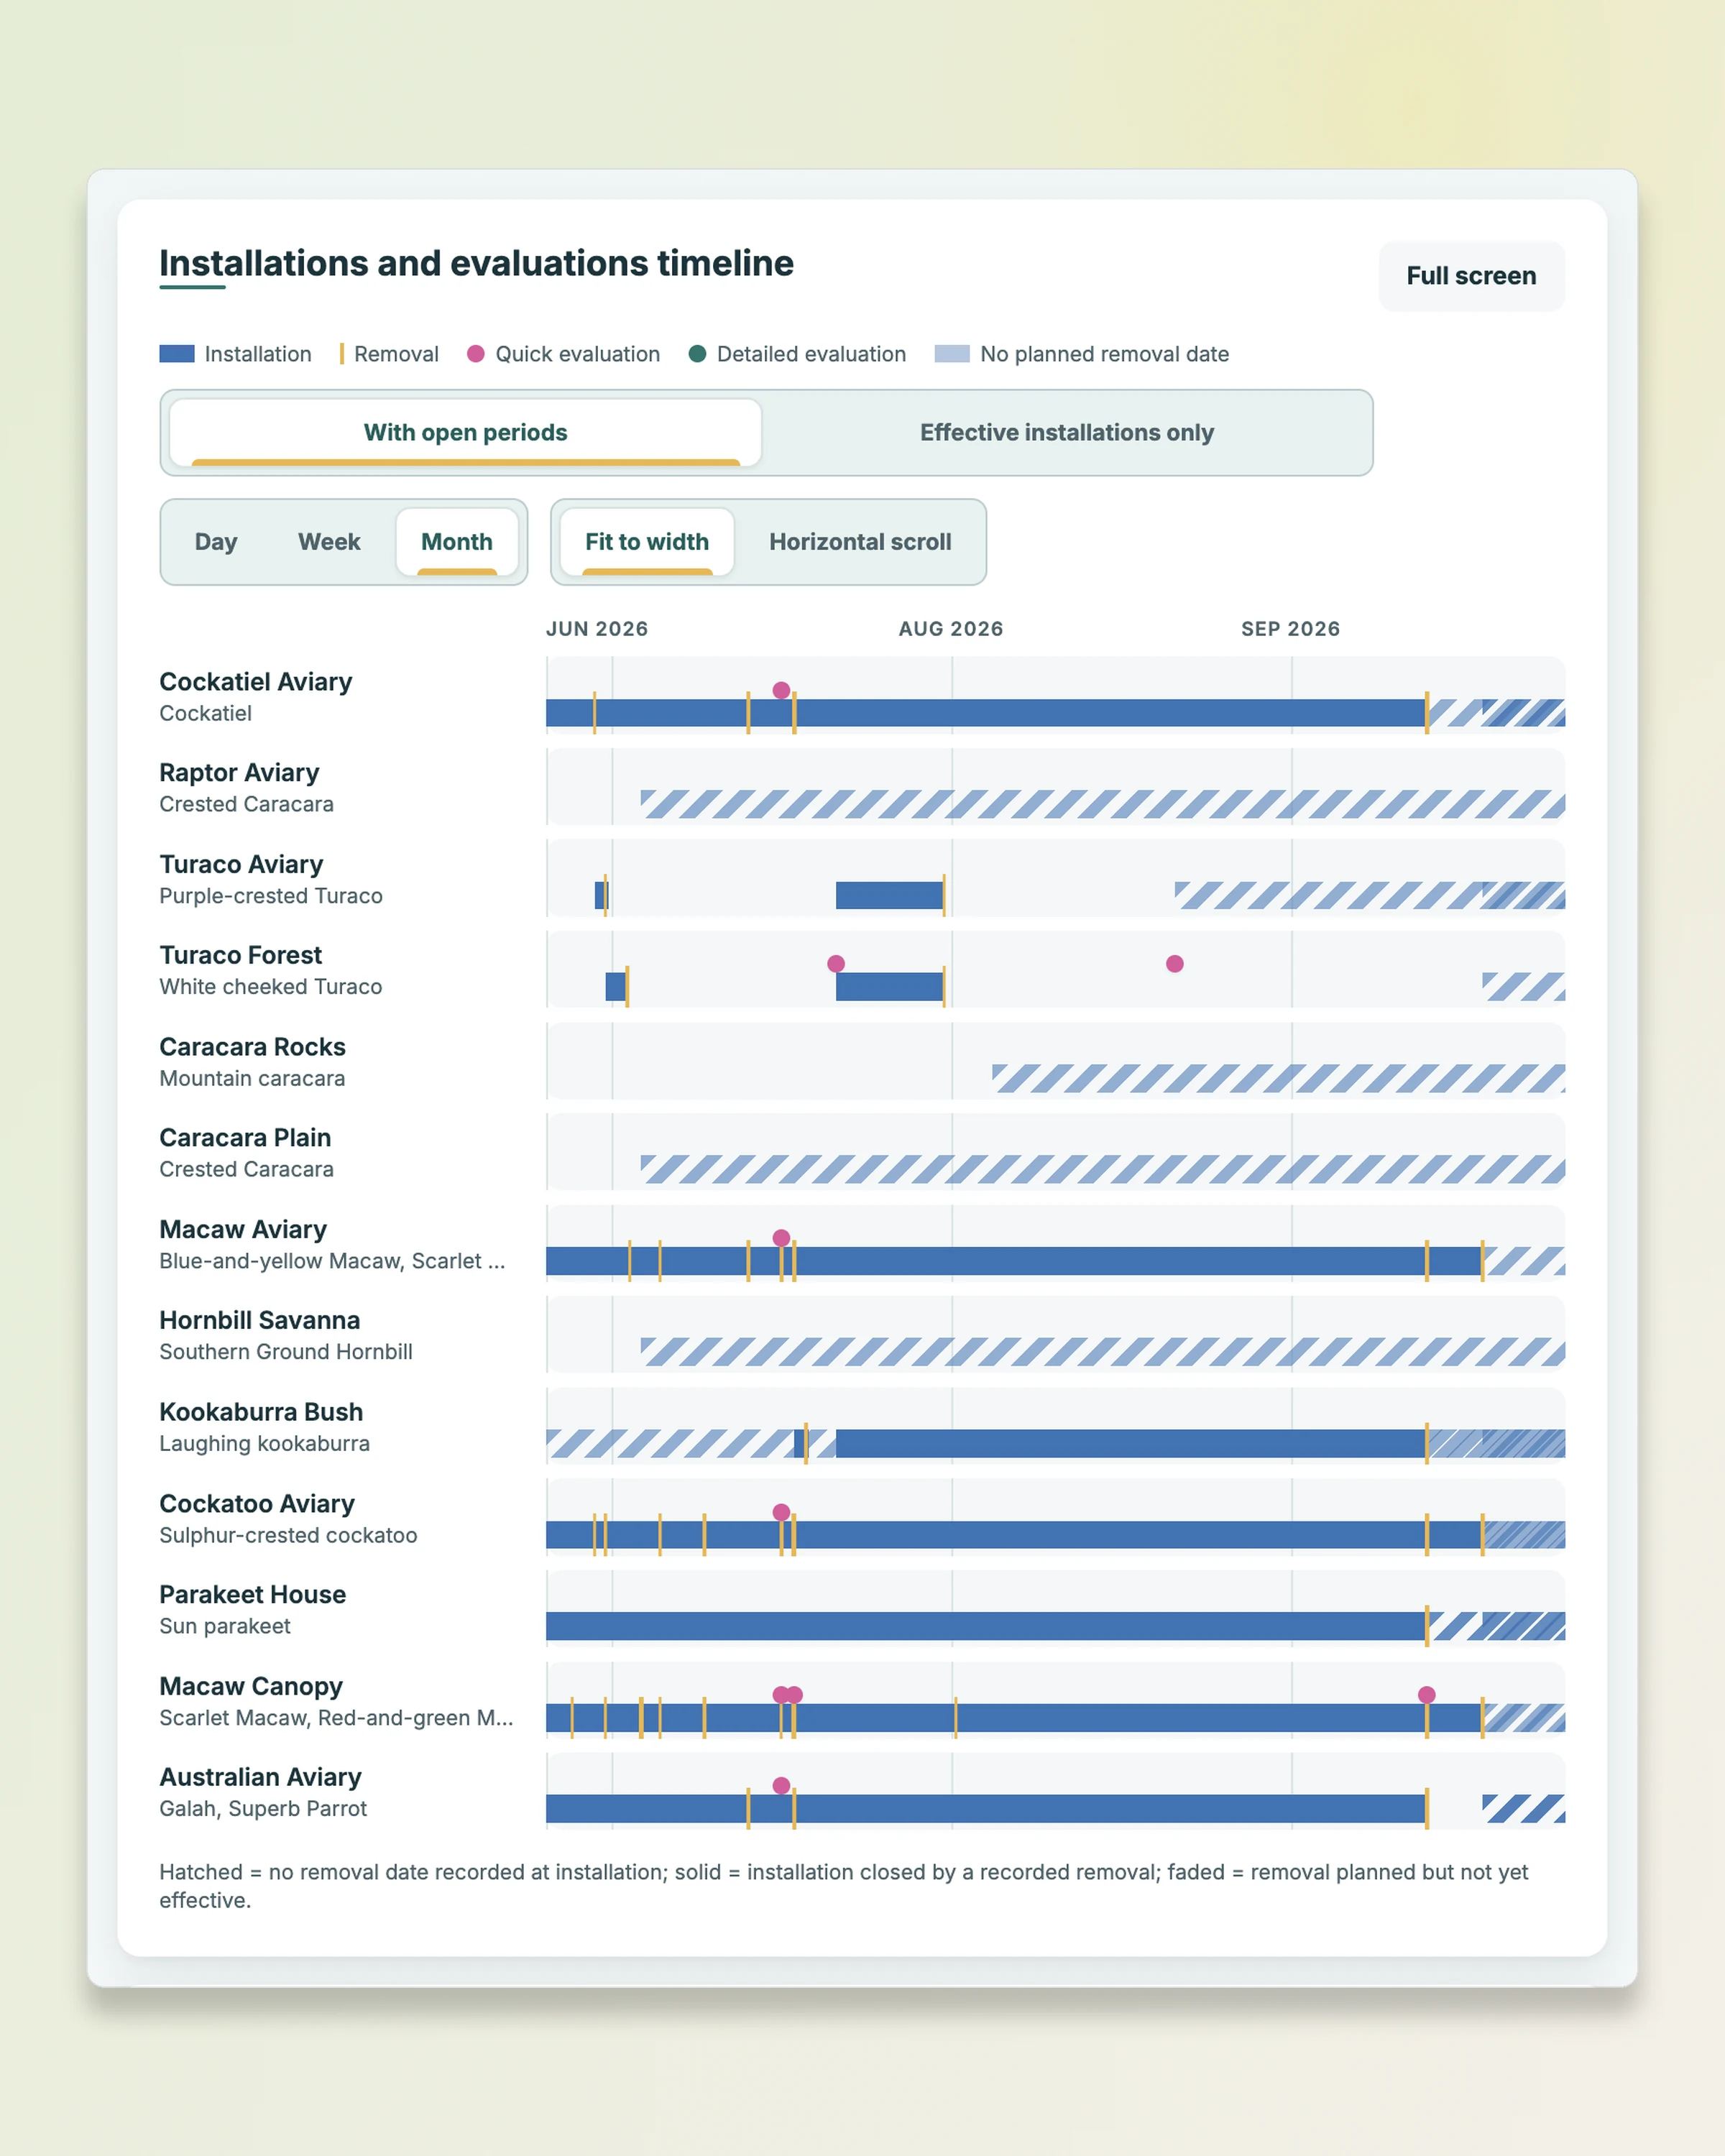Viewport: 1725px width, 2156px height.
Task: Click first Turaco Forest quick evaluation dot
Action: [x=836, y=963]
